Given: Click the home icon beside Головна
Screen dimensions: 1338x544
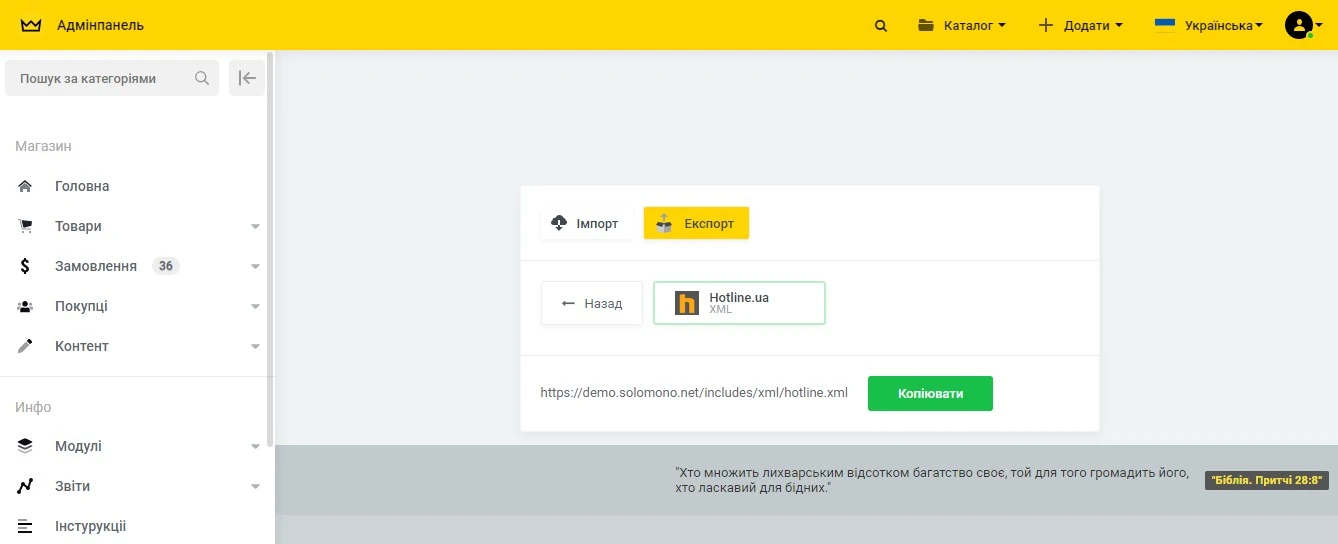Looking at the screenshot, I should [25, 186].
